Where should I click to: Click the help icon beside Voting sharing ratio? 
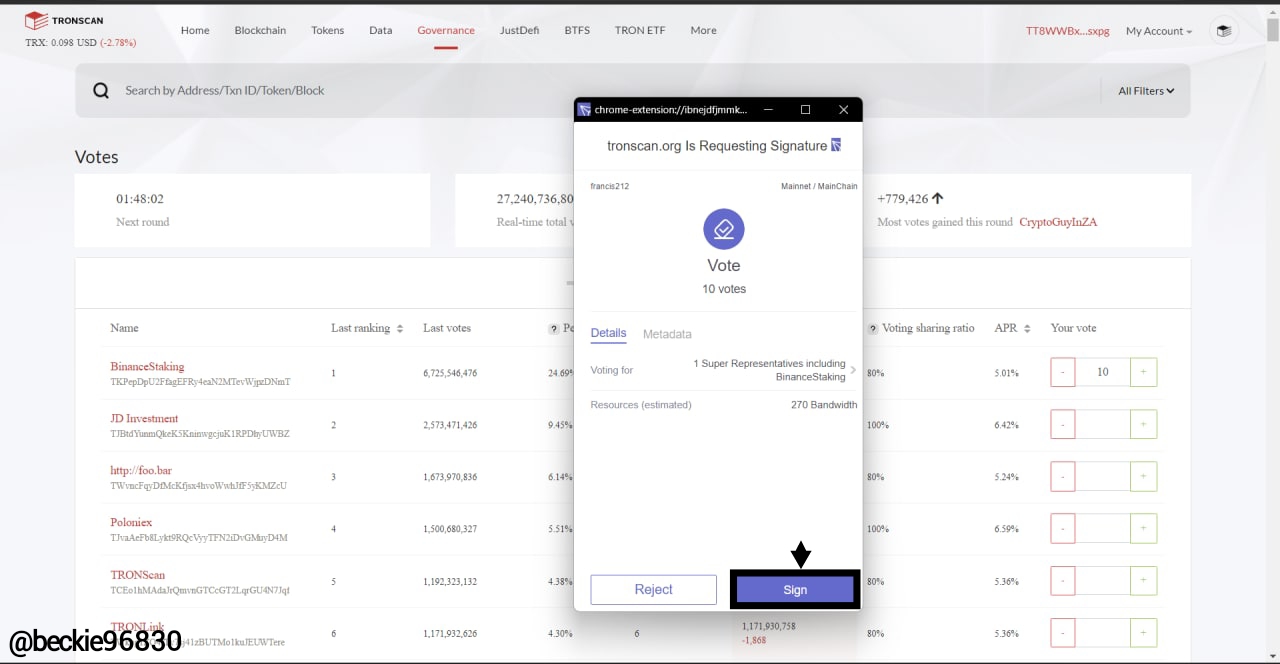click(x=873, y=328)
